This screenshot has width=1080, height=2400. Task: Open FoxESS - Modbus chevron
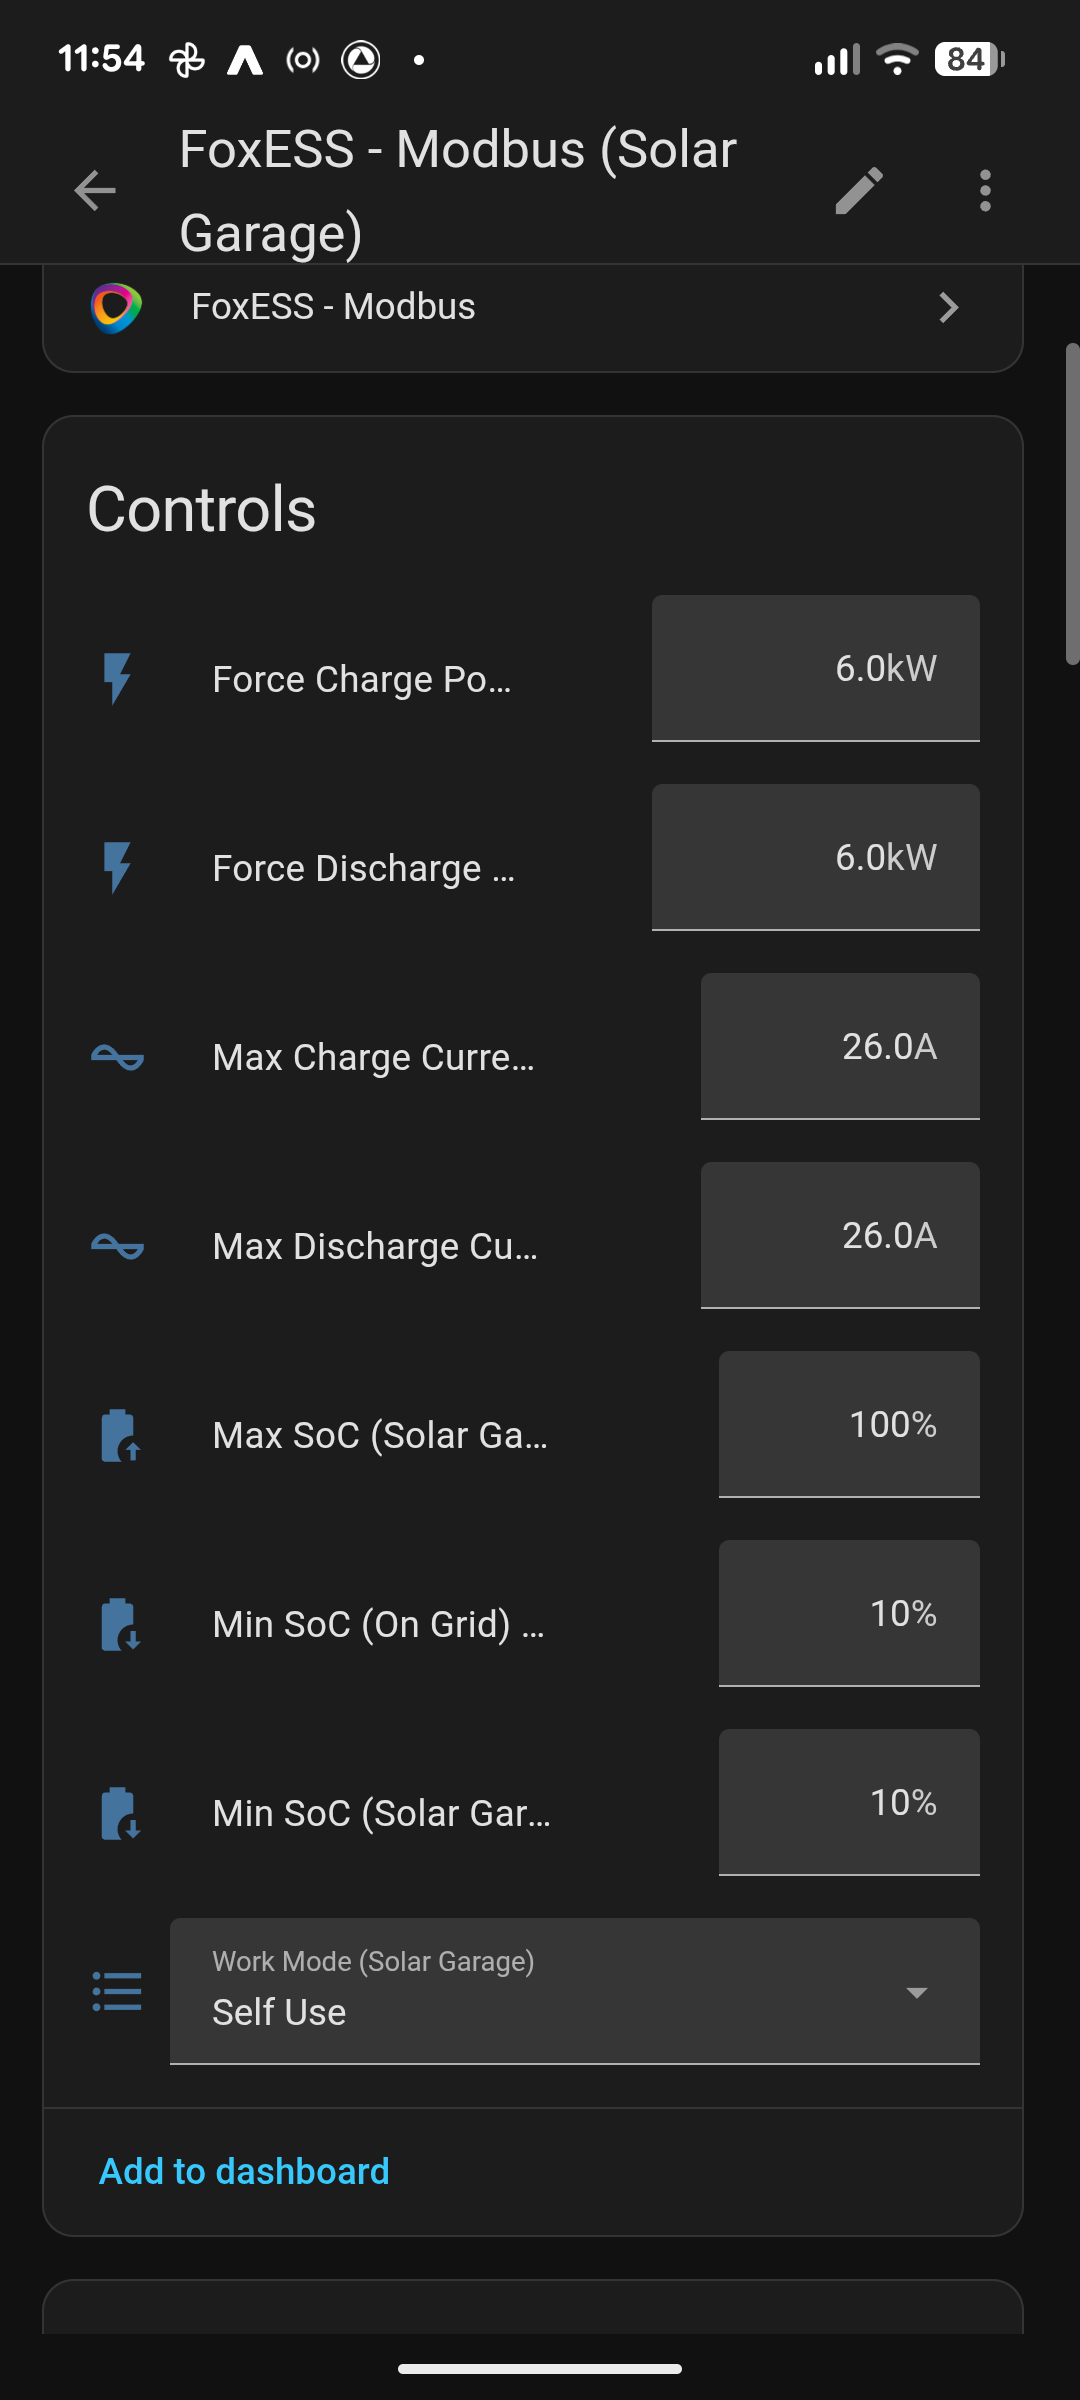(x=949, y=307)
